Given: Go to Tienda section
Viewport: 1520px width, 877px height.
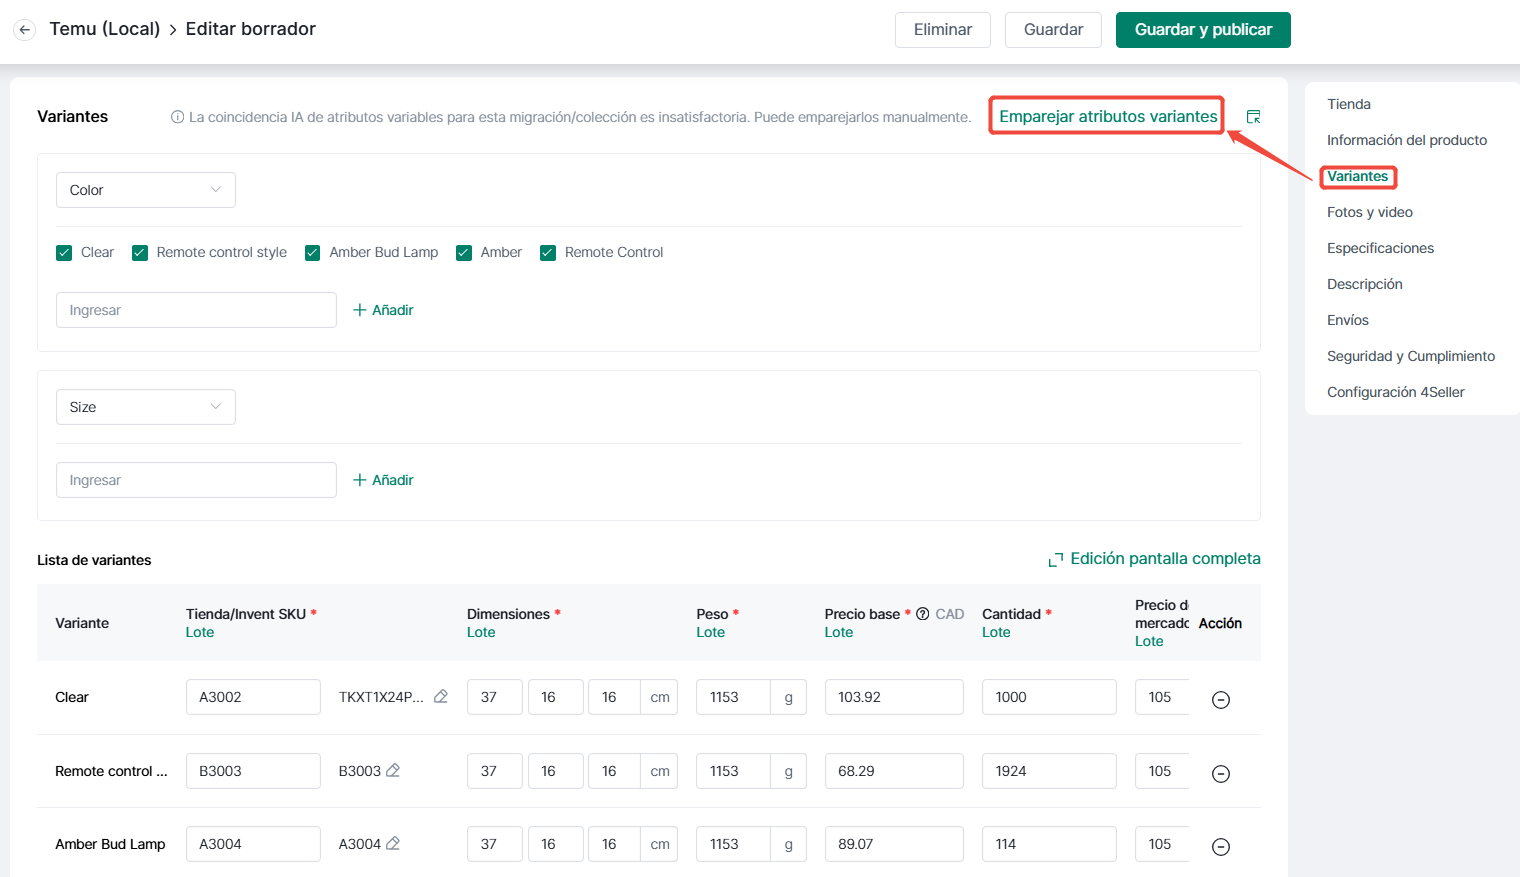Looking at the screenshot, I should pos(1349,104).
